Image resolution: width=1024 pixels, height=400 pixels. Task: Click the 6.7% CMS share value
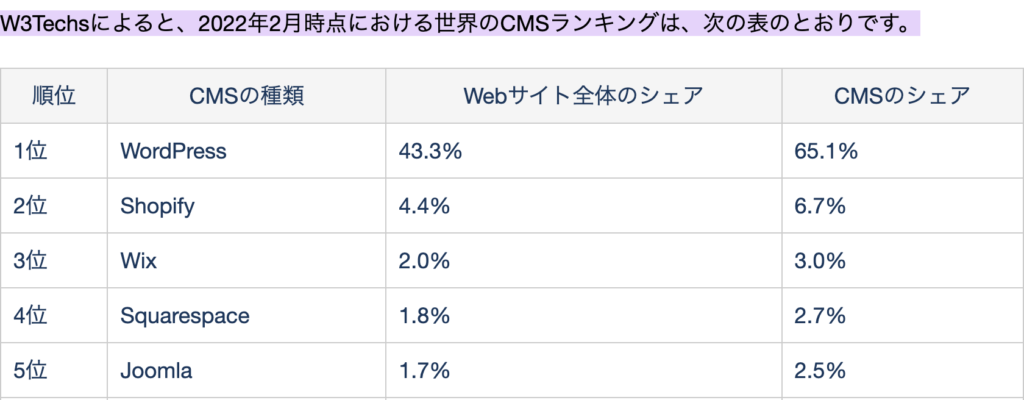point(821,206)
